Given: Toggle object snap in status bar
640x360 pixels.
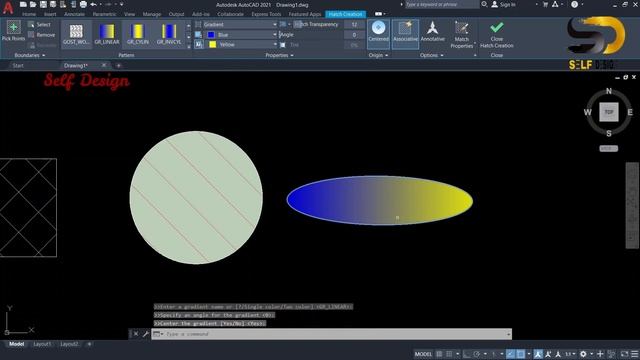Looking at the screenshot, I should (x=520, y=354).
